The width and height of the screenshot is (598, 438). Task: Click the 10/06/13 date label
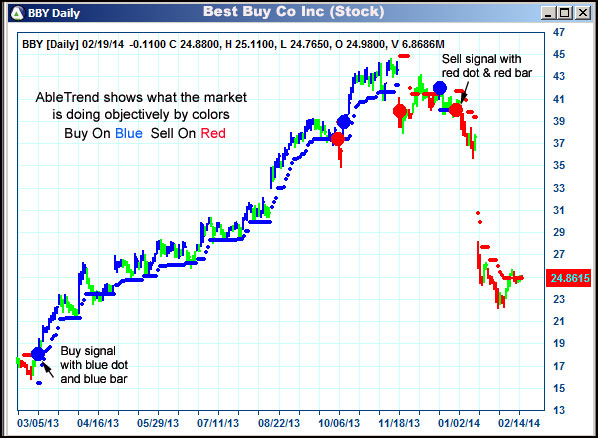click(x=339, y=423)
